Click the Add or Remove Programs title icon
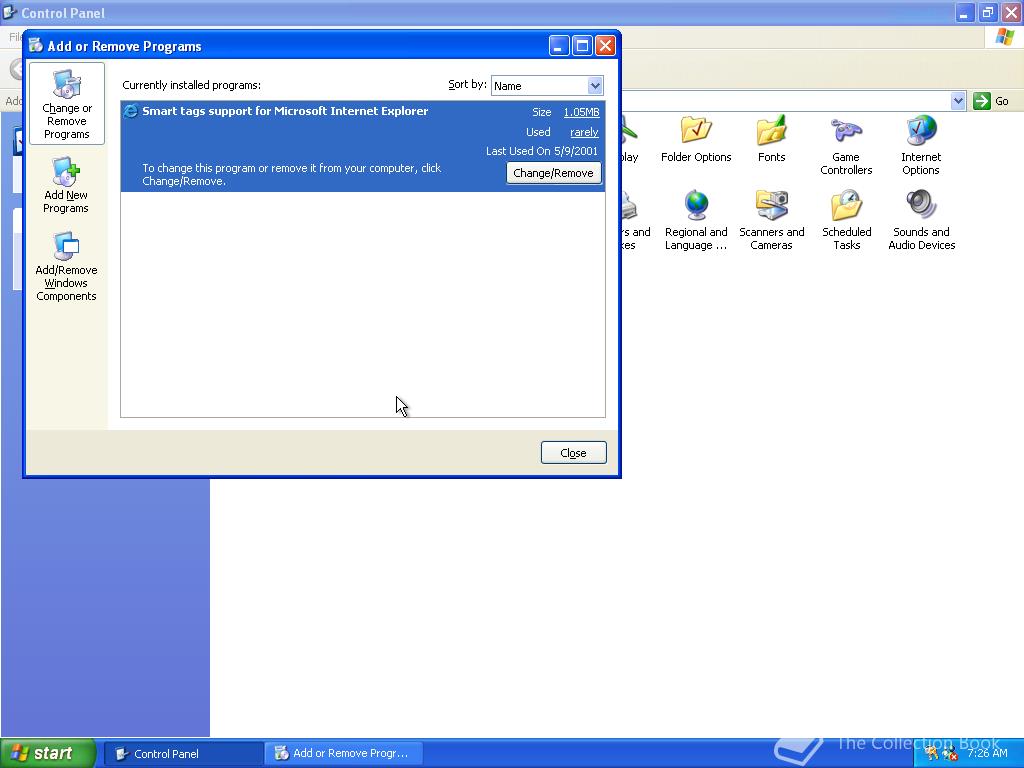 pos(37,46)
